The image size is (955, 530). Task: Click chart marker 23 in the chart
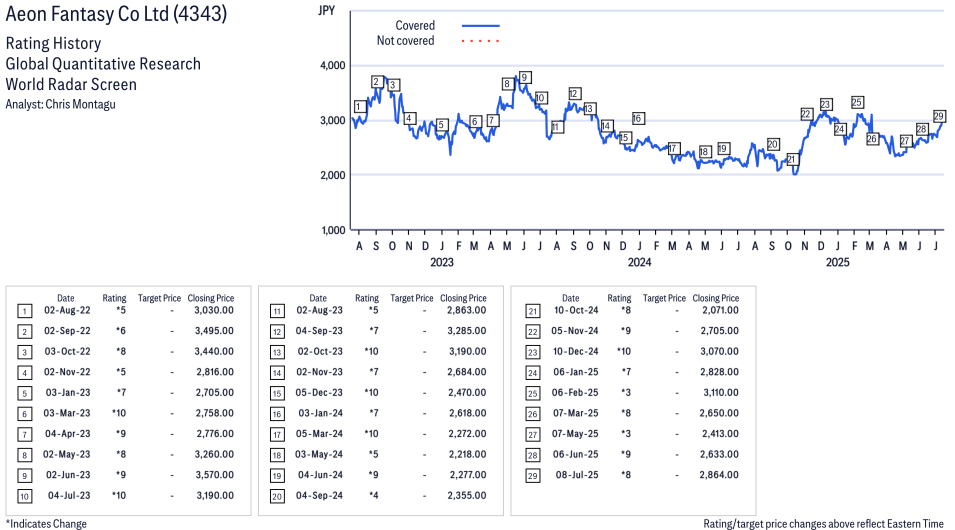point(825,104)
